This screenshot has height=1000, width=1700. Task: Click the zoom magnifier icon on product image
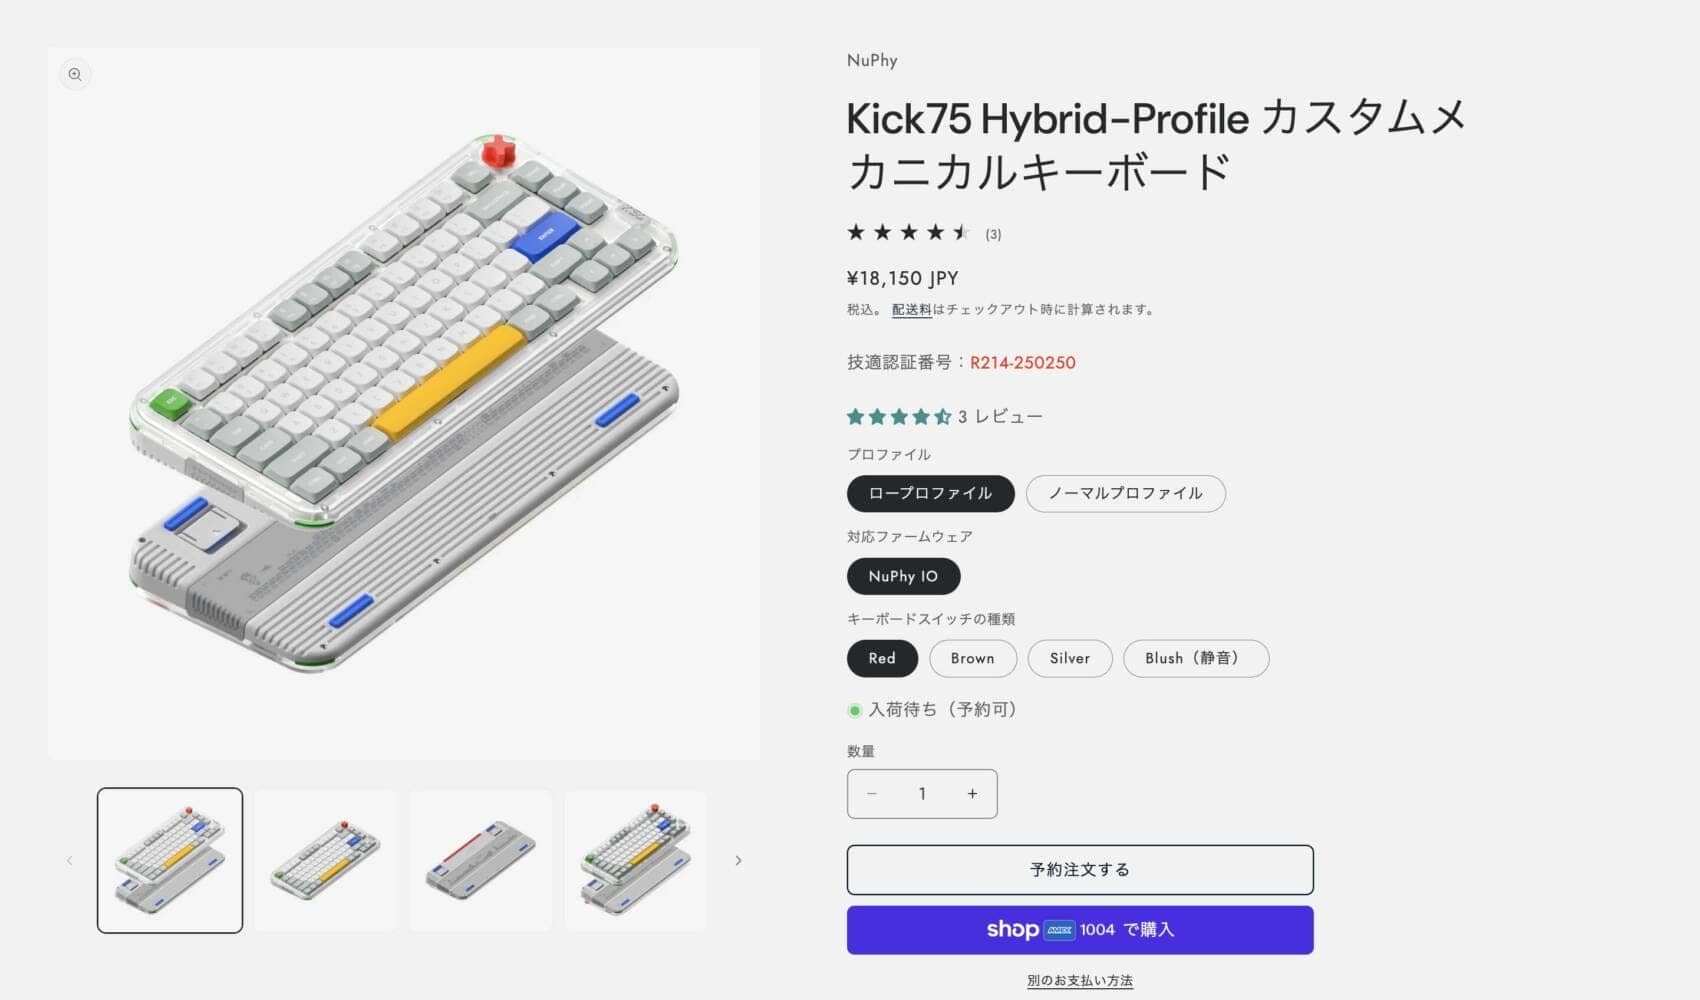coord(75,74)
